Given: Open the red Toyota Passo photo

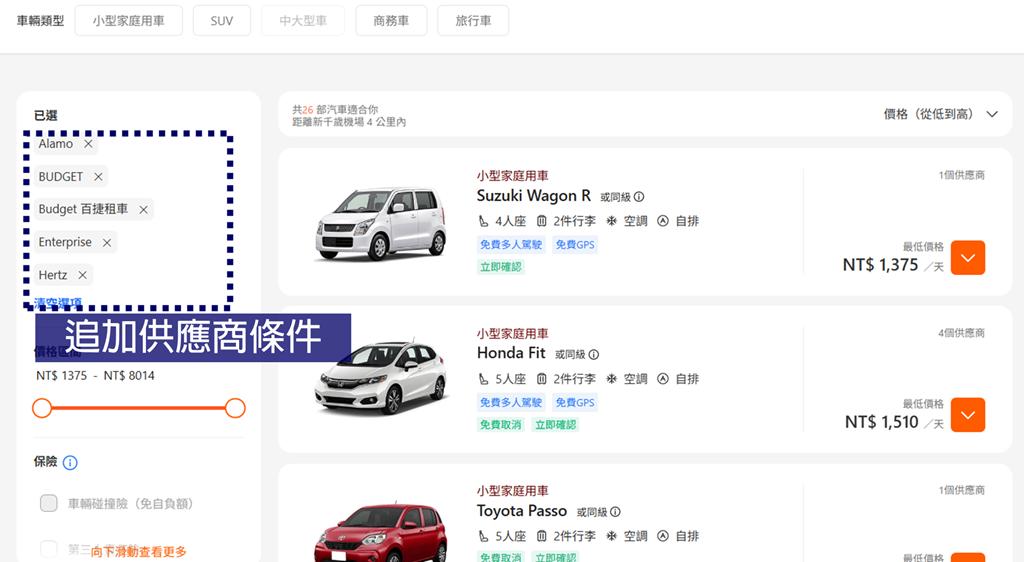Looking at the screenshot, I should click(x=381, y=532).
